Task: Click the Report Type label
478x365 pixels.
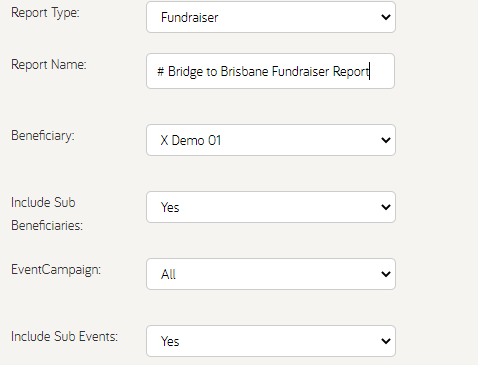Action: [x=45, y=13]
